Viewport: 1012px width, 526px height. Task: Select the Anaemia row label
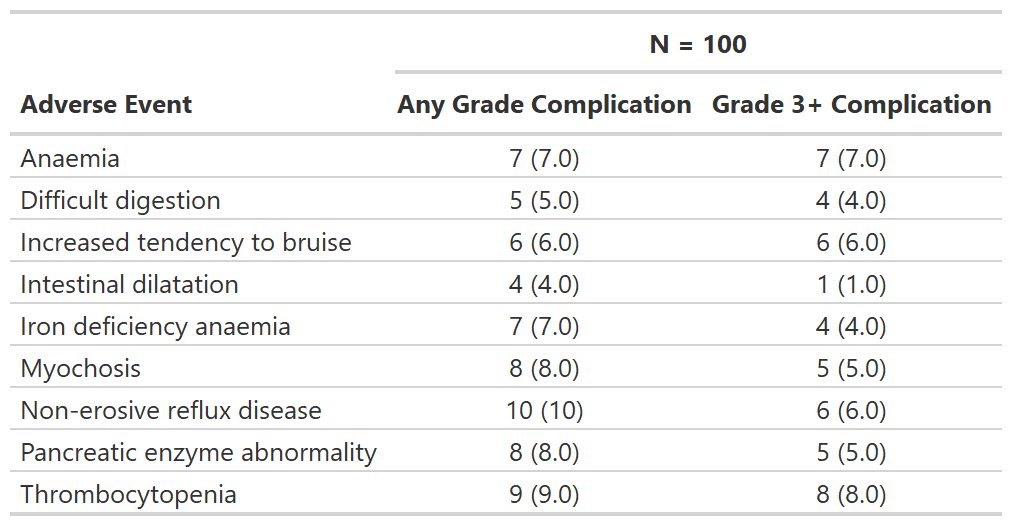[x=70, y=158]
